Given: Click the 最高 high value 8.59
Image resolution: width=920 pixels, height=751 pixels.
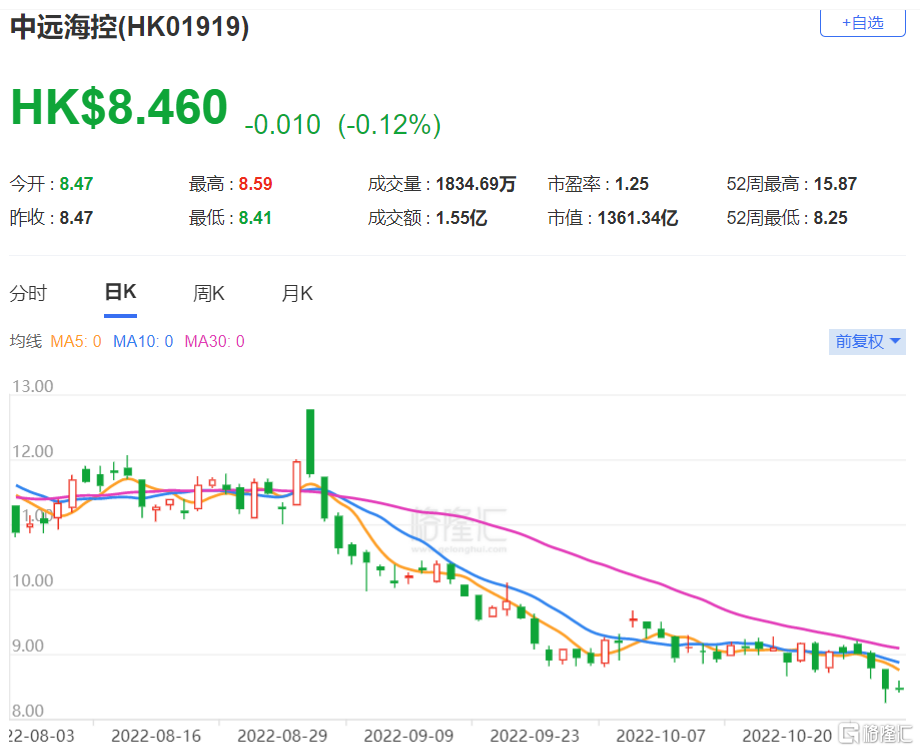Looking at the screenshot, I should click(x=255, y=184).
